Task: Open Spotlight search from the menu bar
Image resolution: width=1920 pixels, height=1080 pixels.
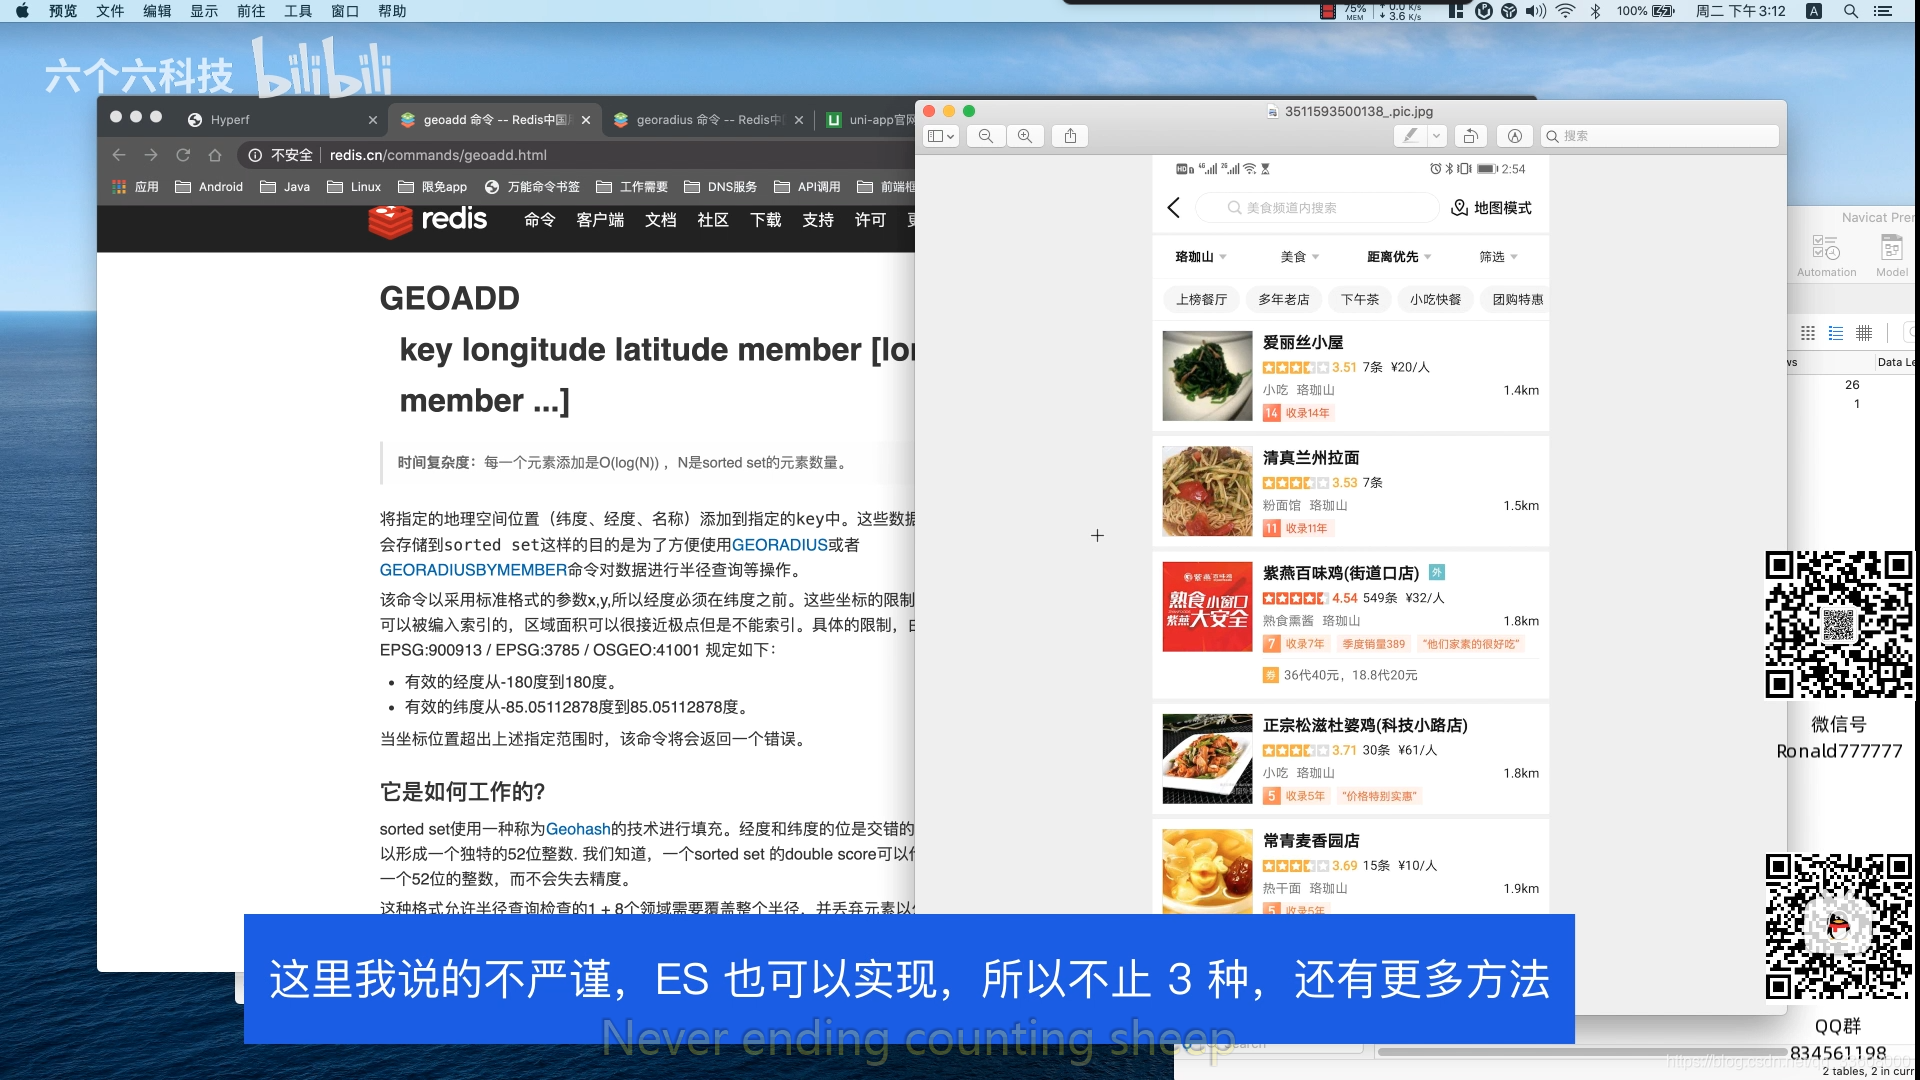Action: [x=1850, y=11]
